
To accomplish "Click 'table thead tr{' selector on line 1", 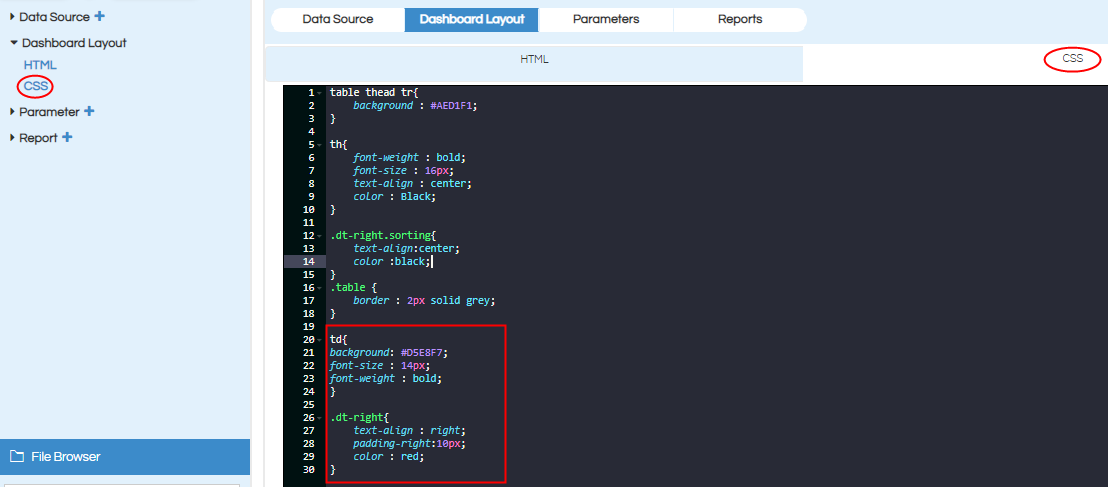I will (375, 93).
